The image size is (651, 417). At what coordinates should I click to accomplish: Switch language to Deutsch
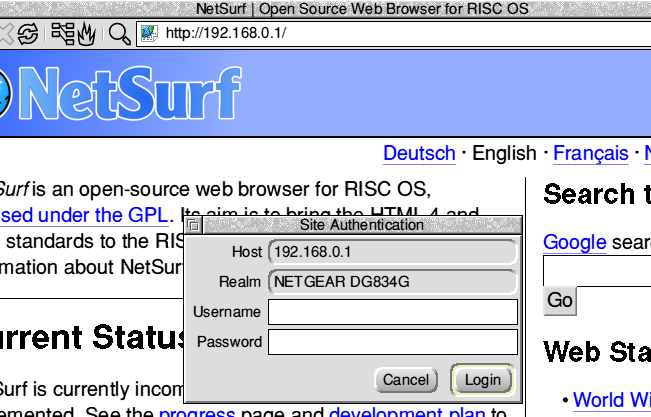point(419,153)
